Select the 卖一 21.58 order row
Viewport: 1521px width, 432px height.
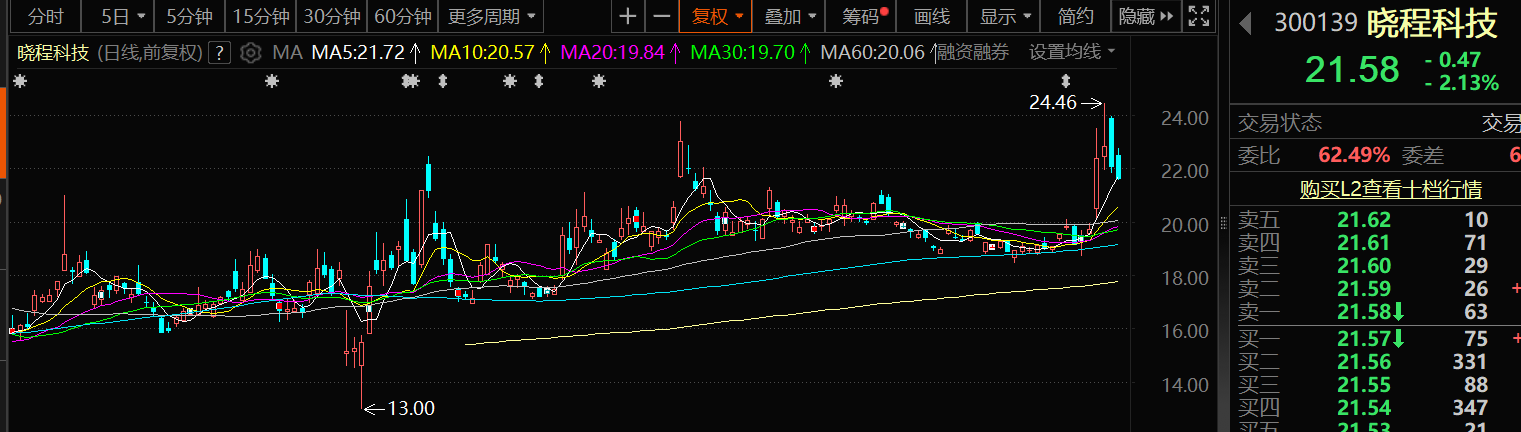point(1378,312)
